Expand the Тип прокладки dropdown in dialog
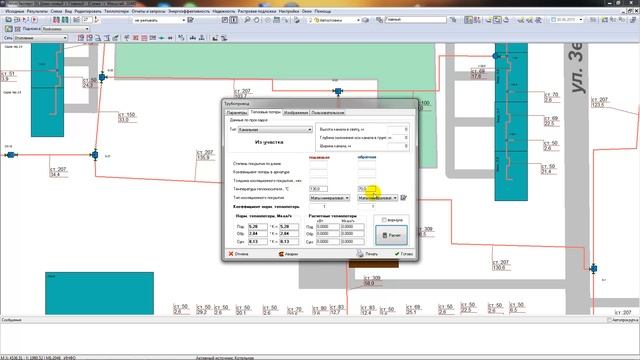 [275, 130]
